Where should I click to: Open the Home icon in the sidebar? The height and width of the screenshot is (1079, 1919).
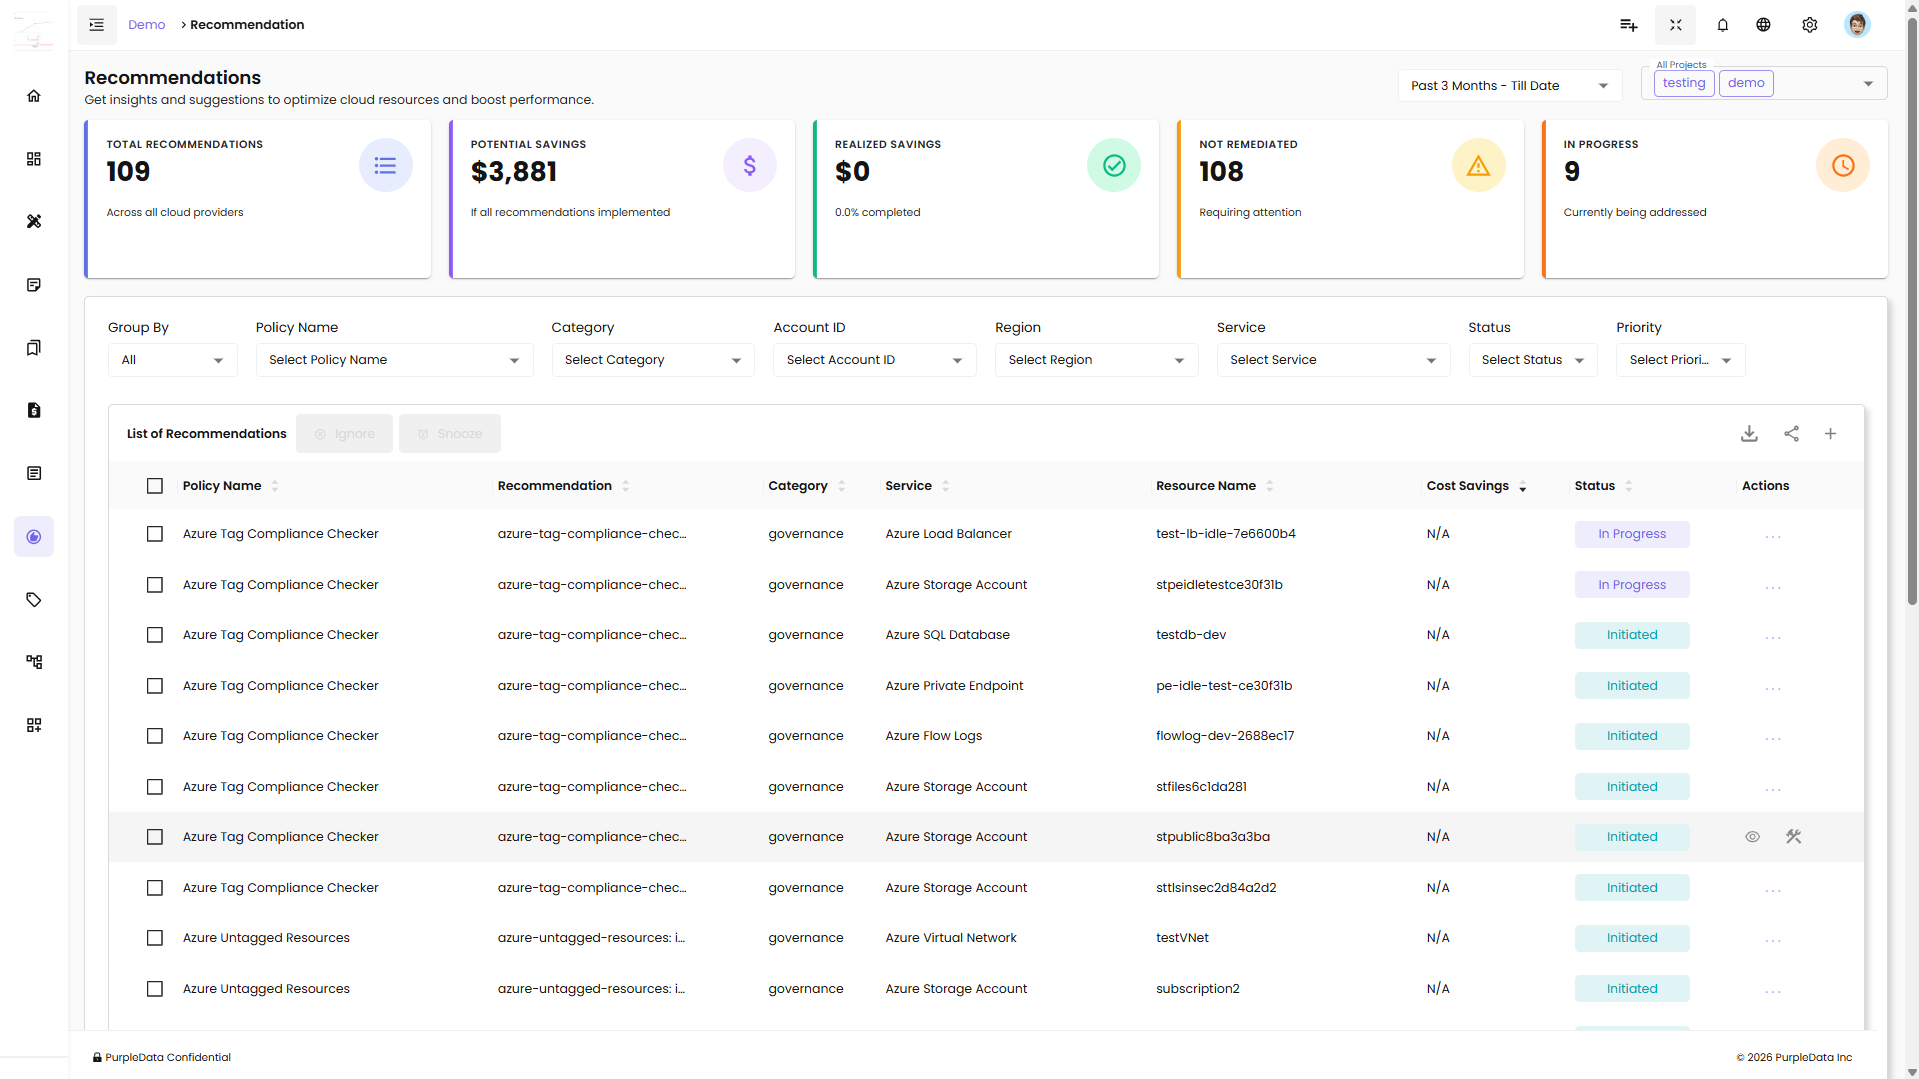(x=34, y=95)
